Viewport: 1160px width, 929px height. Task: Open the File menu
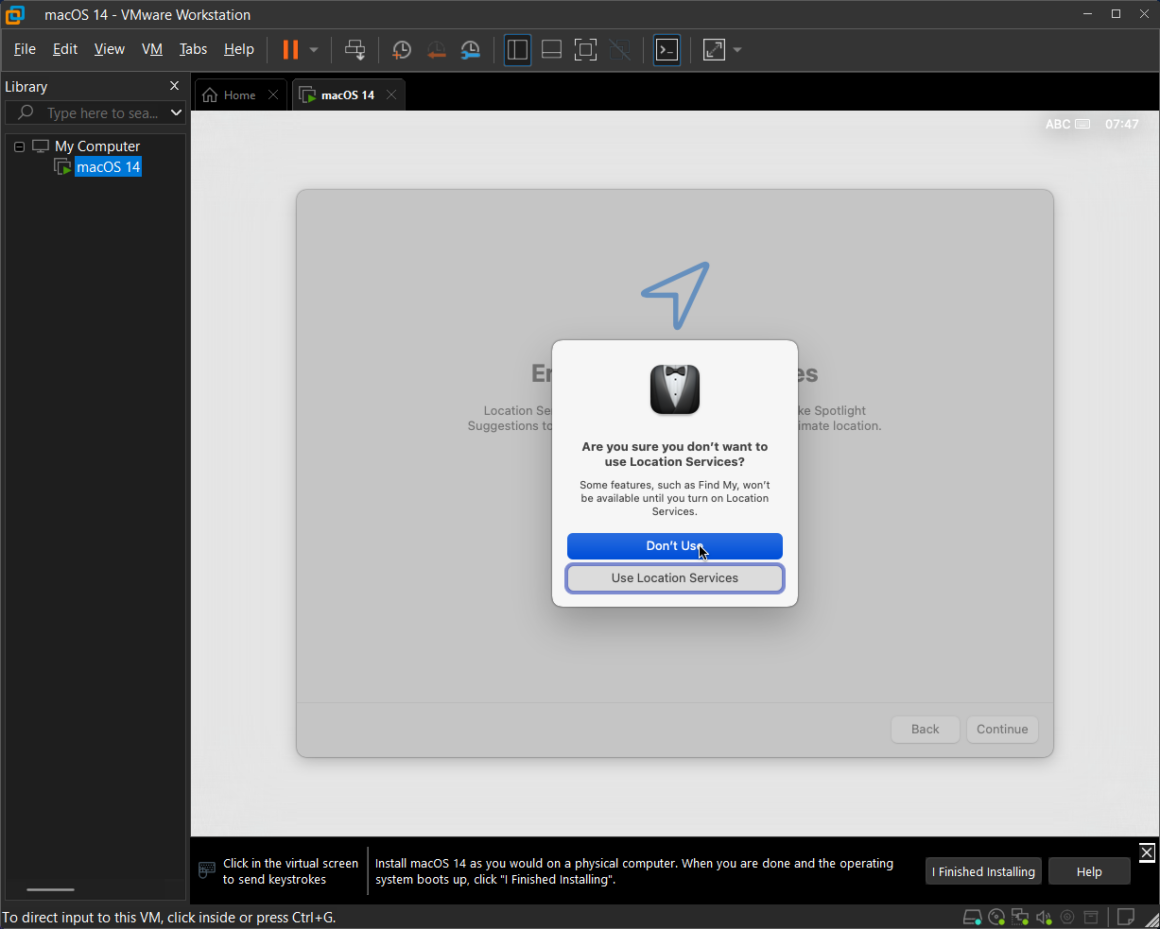pos(24,50)
